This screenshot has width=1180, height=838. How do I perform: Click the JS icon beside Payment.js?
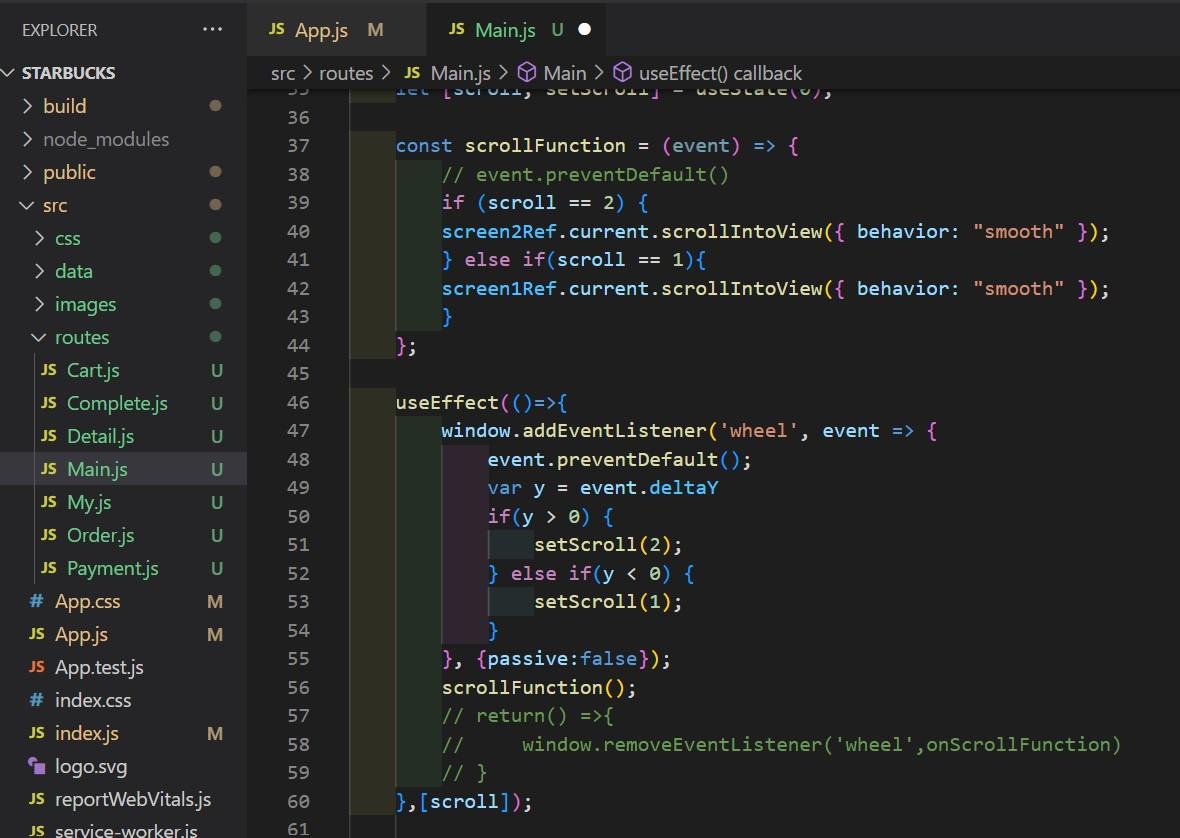click(49, 568)
